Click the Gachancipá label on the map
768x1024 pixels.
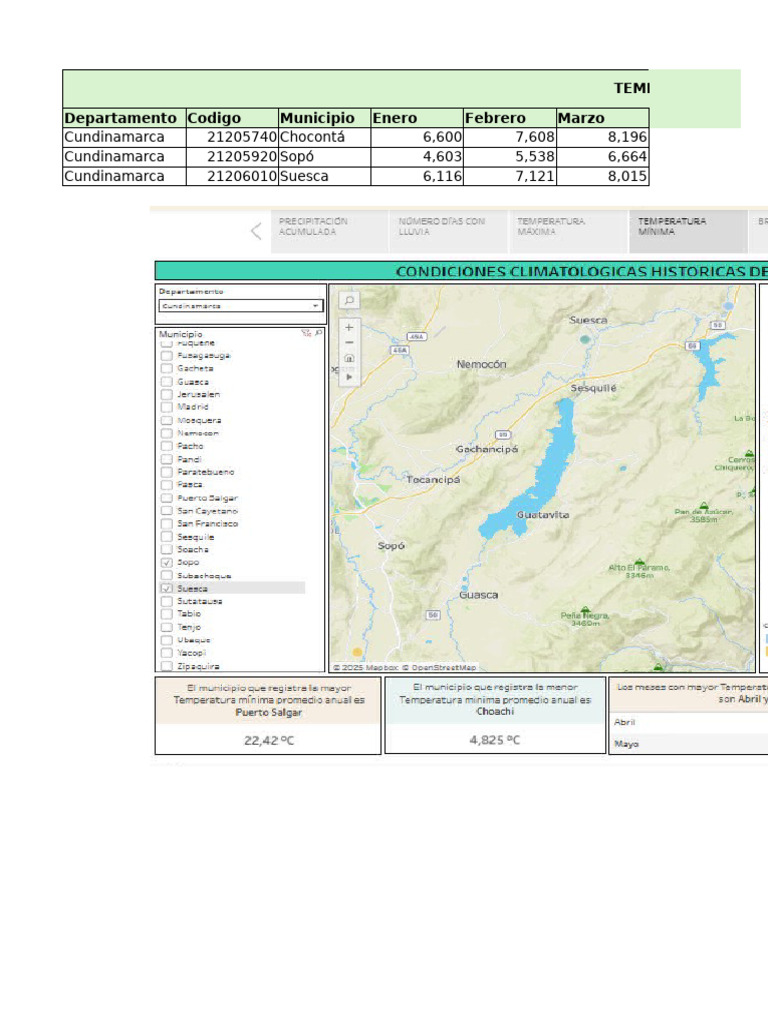487,449
